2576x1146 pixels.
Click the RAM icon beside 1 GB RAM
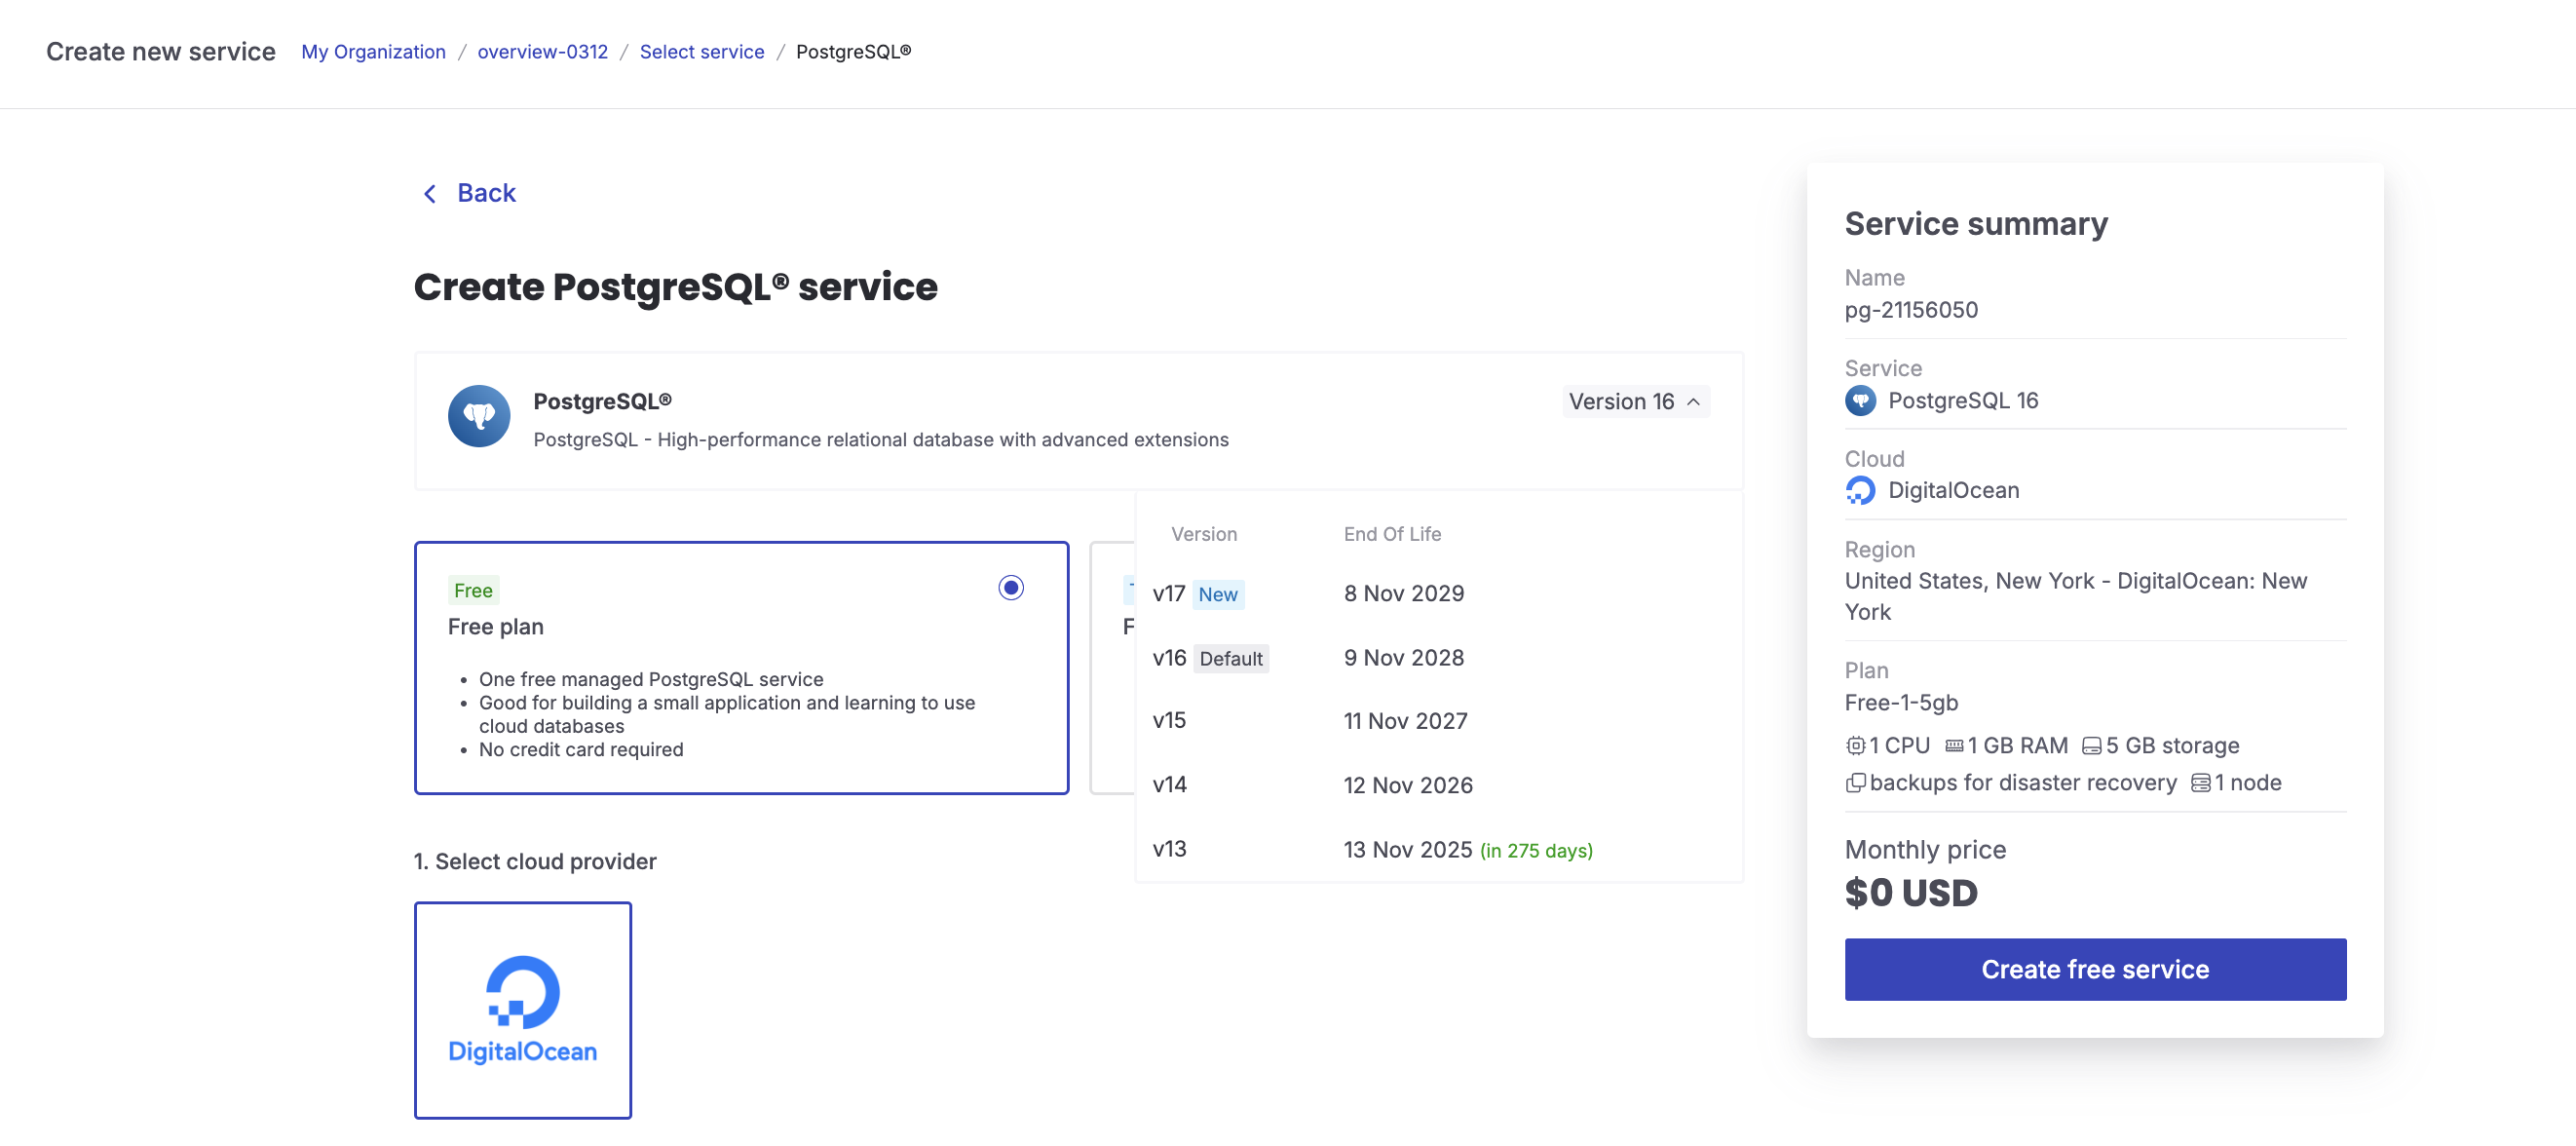tap(1954, 746)
